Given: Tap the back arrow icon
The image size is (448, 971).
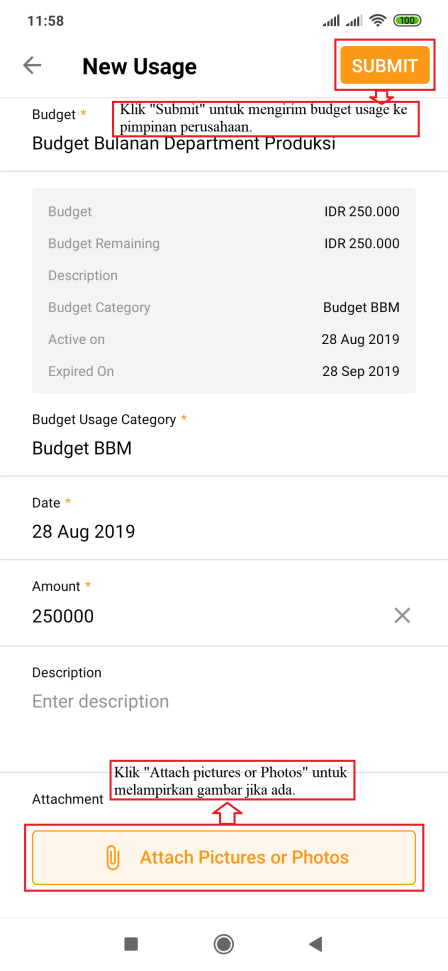Looking at the screenshot, I should (32, 65).
